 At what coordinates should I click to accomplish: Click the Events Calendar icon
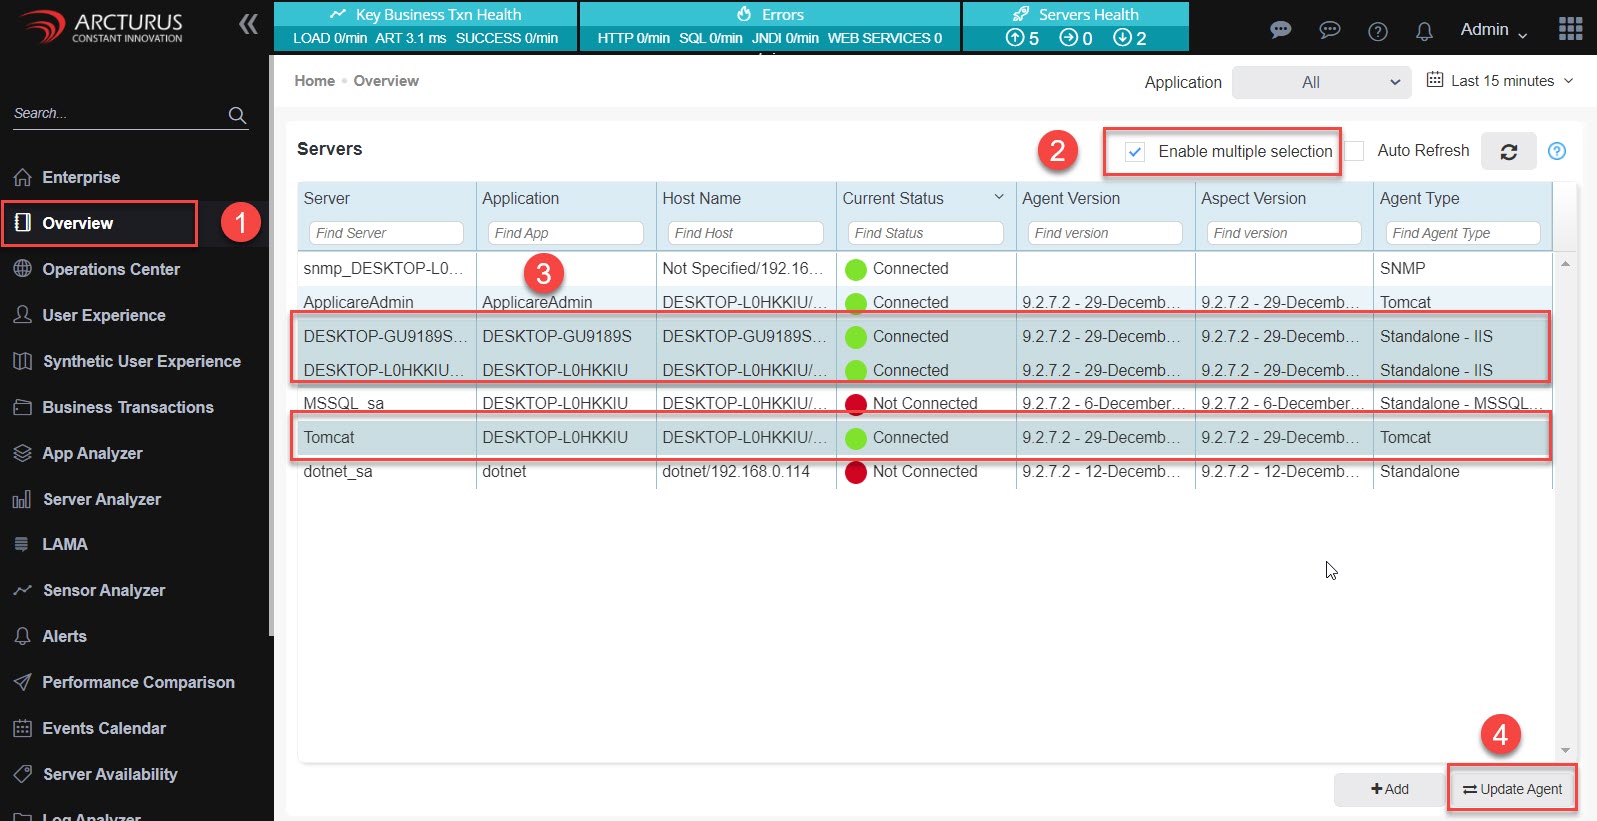pyautogui.click(x=22, y=728)
